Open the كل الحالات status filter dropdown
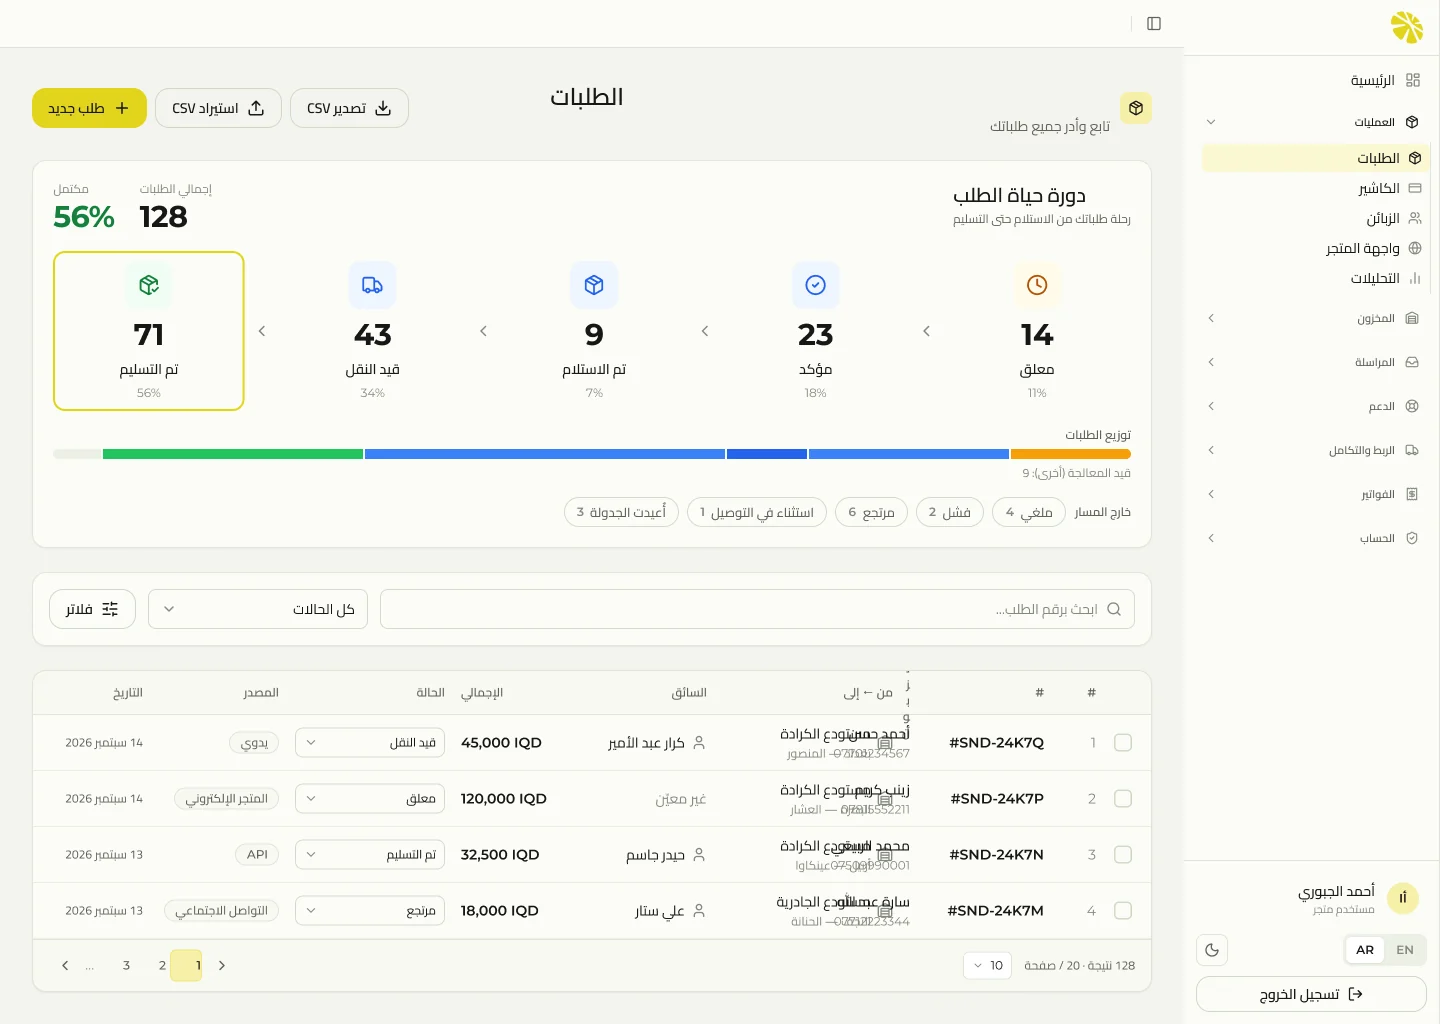 point(258,609)
